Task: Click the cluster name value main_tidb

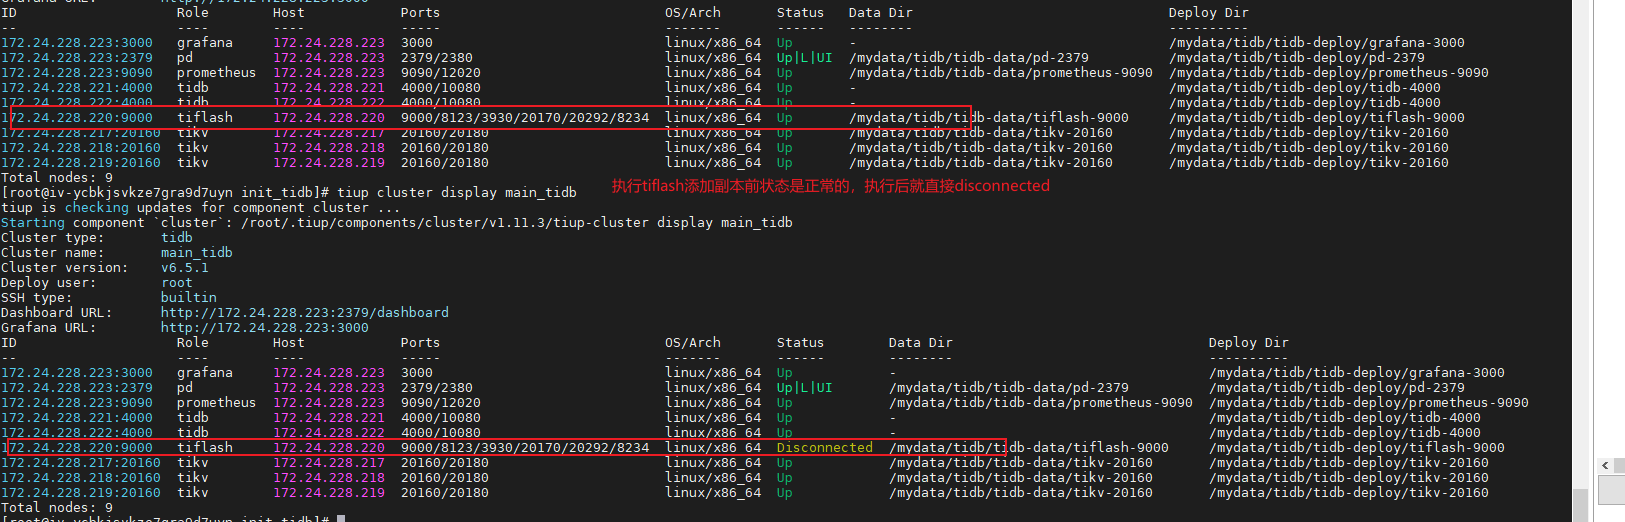Action: point(196,253)
